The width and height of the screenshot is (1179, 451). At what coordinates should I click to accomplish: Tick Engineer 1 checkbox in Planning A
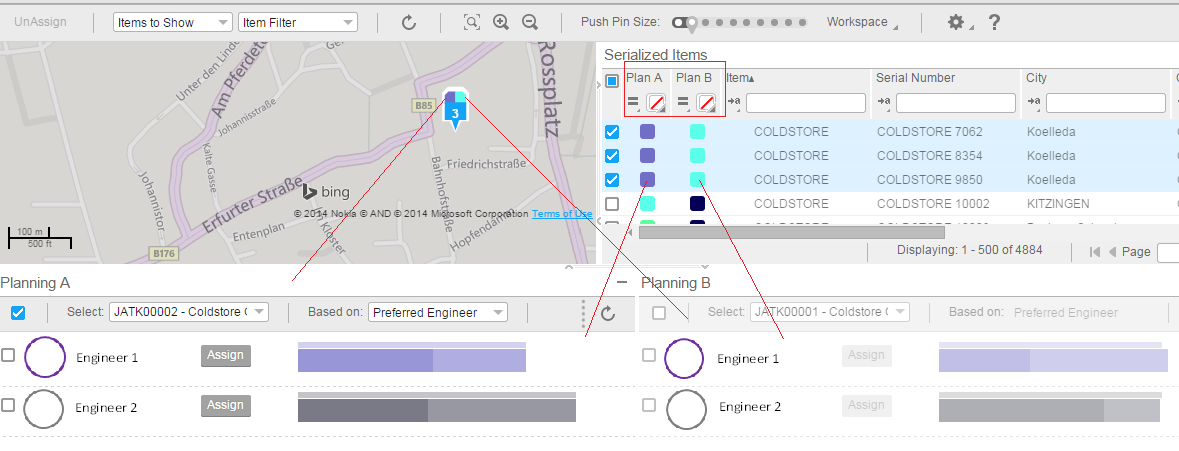click(8, 355)
